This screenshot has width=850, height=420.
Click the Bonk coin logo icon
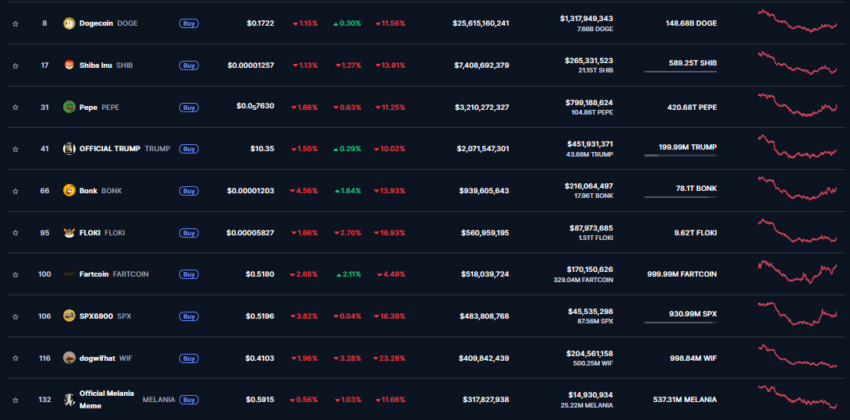click(x=69, y=190)
